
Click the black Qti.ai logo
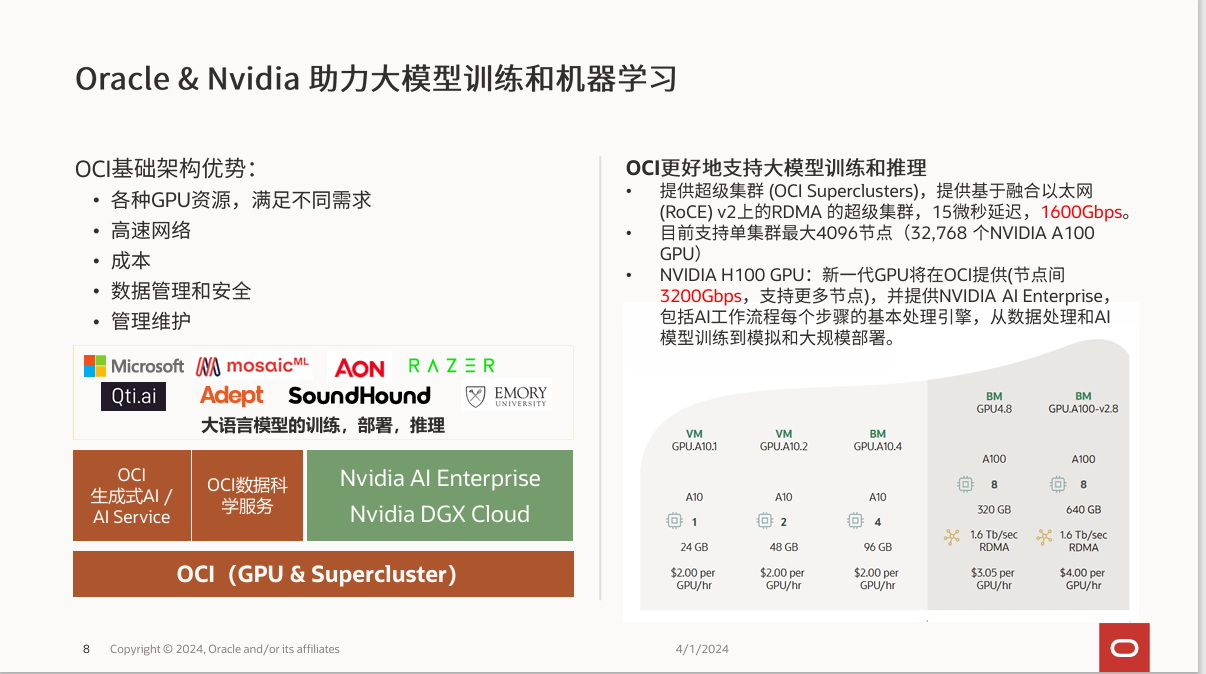[x=133, y=396]
